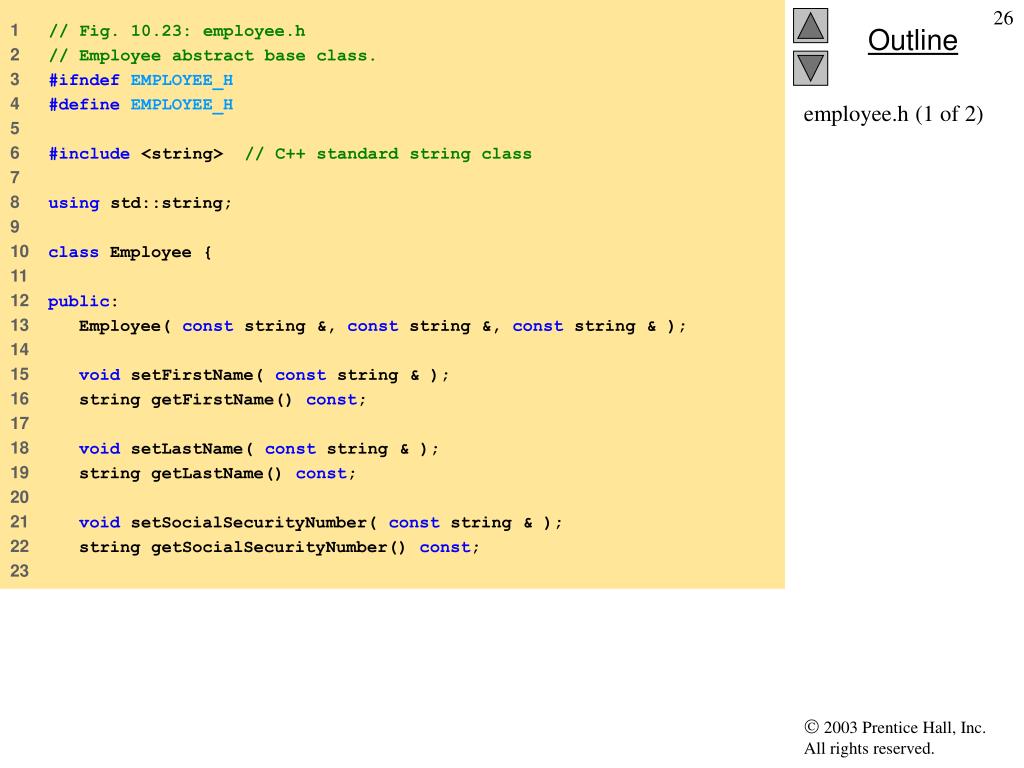This screenshot has height=768, width=1024.
Task: Open the Outline link
Action: (x=912, y=40)
